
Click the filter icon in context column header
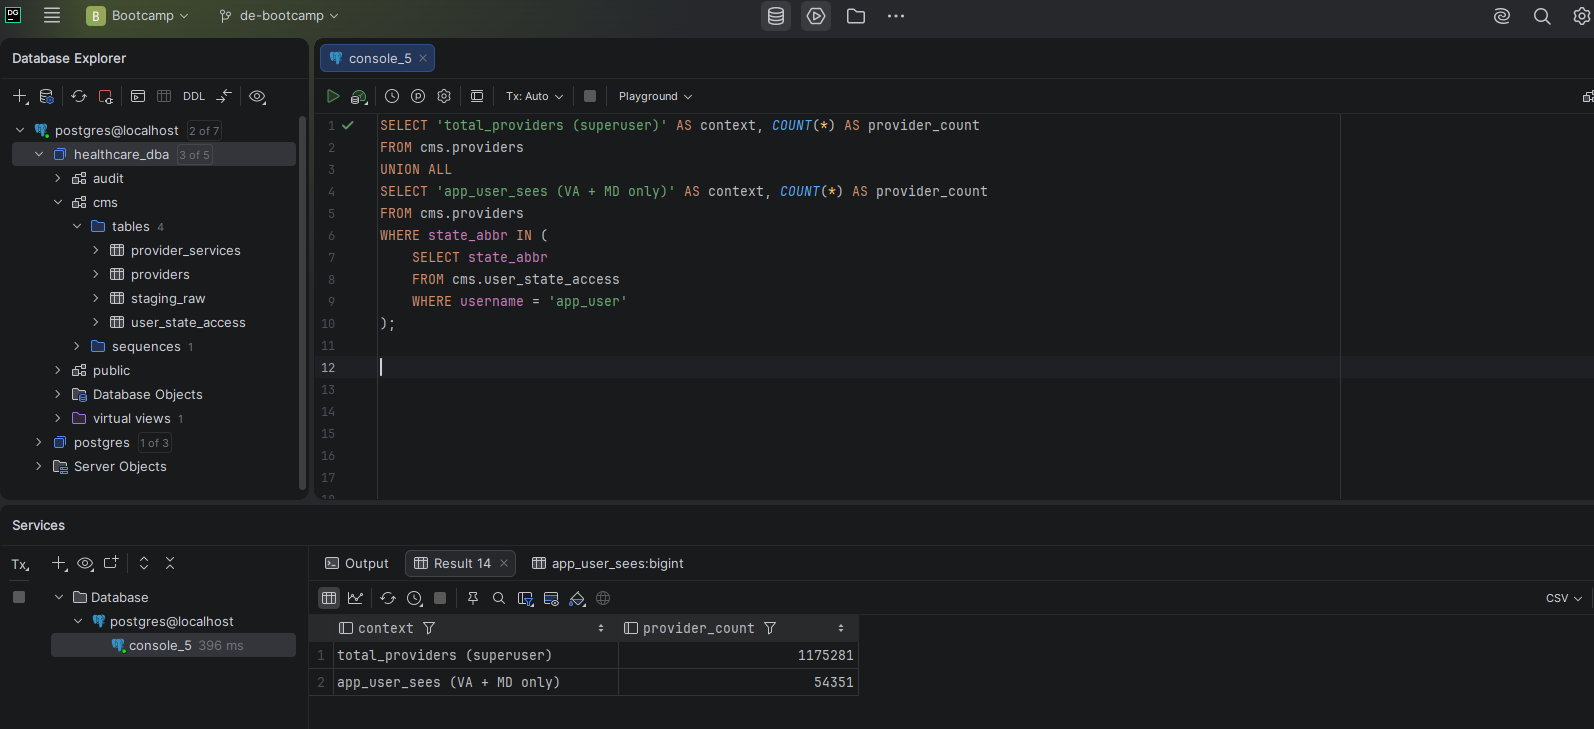click(429, 628)
